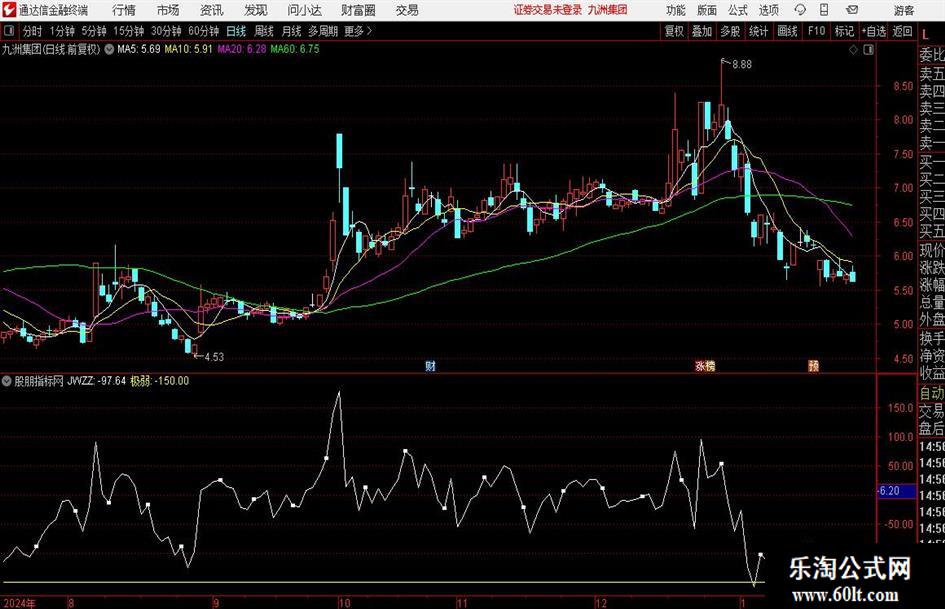Switch to 1分钟 period tab
The height and width of the screenshot is (609, 945).
62,31
